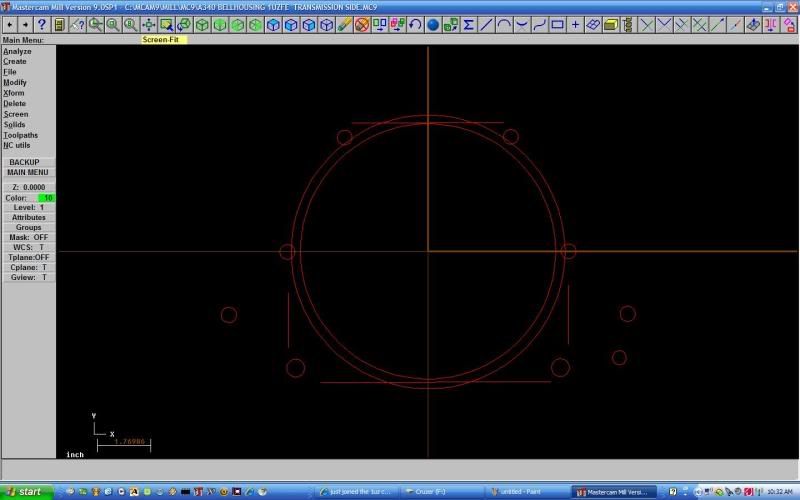
Task: Switch to the untitled - Paint taskbar window
Action: click(527, 492)
